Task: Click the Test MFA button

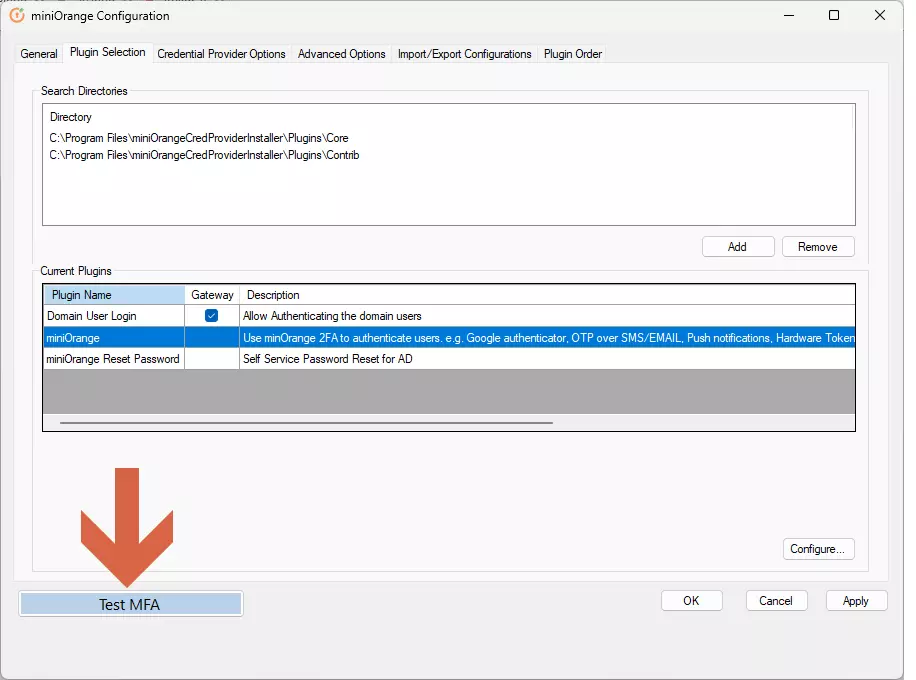Action: 130,603
